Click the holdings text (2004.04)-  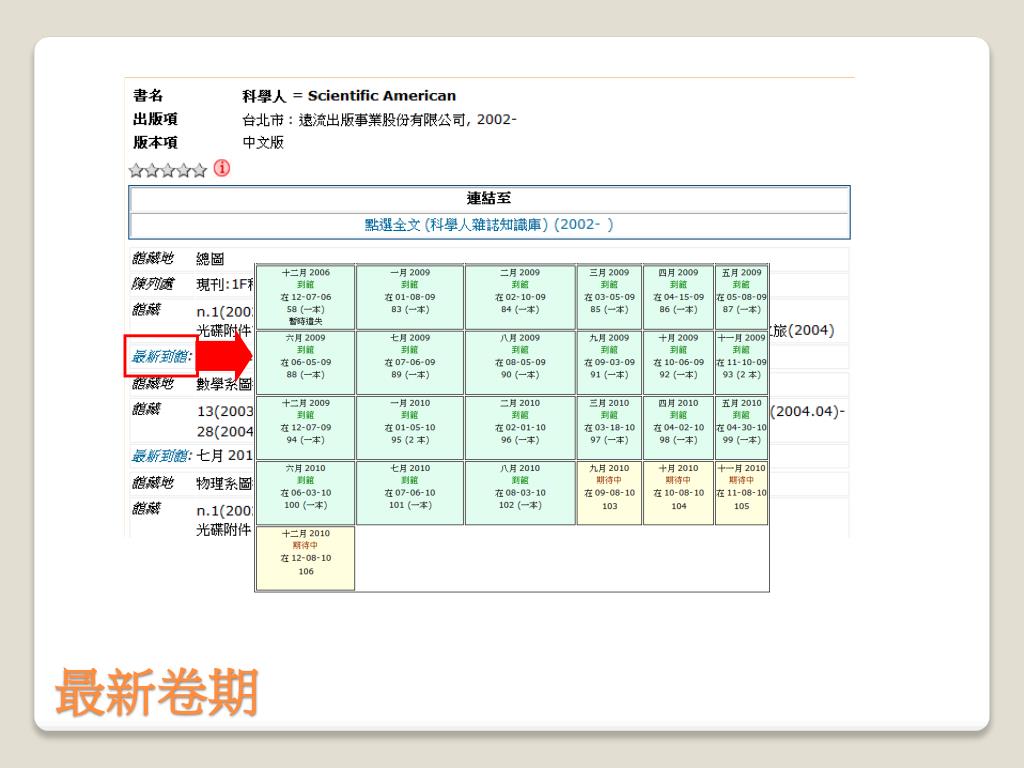tap(808, 411)
